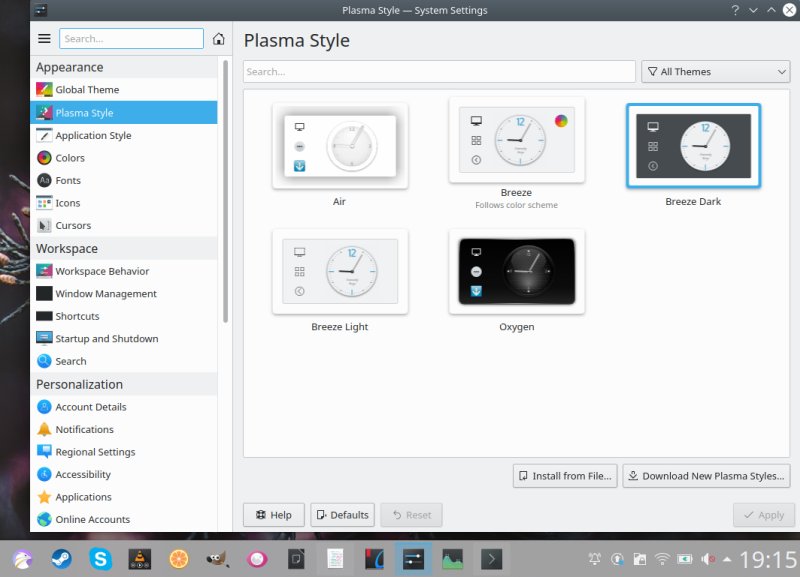Open Colors settings in sidebar

point(70,158)
